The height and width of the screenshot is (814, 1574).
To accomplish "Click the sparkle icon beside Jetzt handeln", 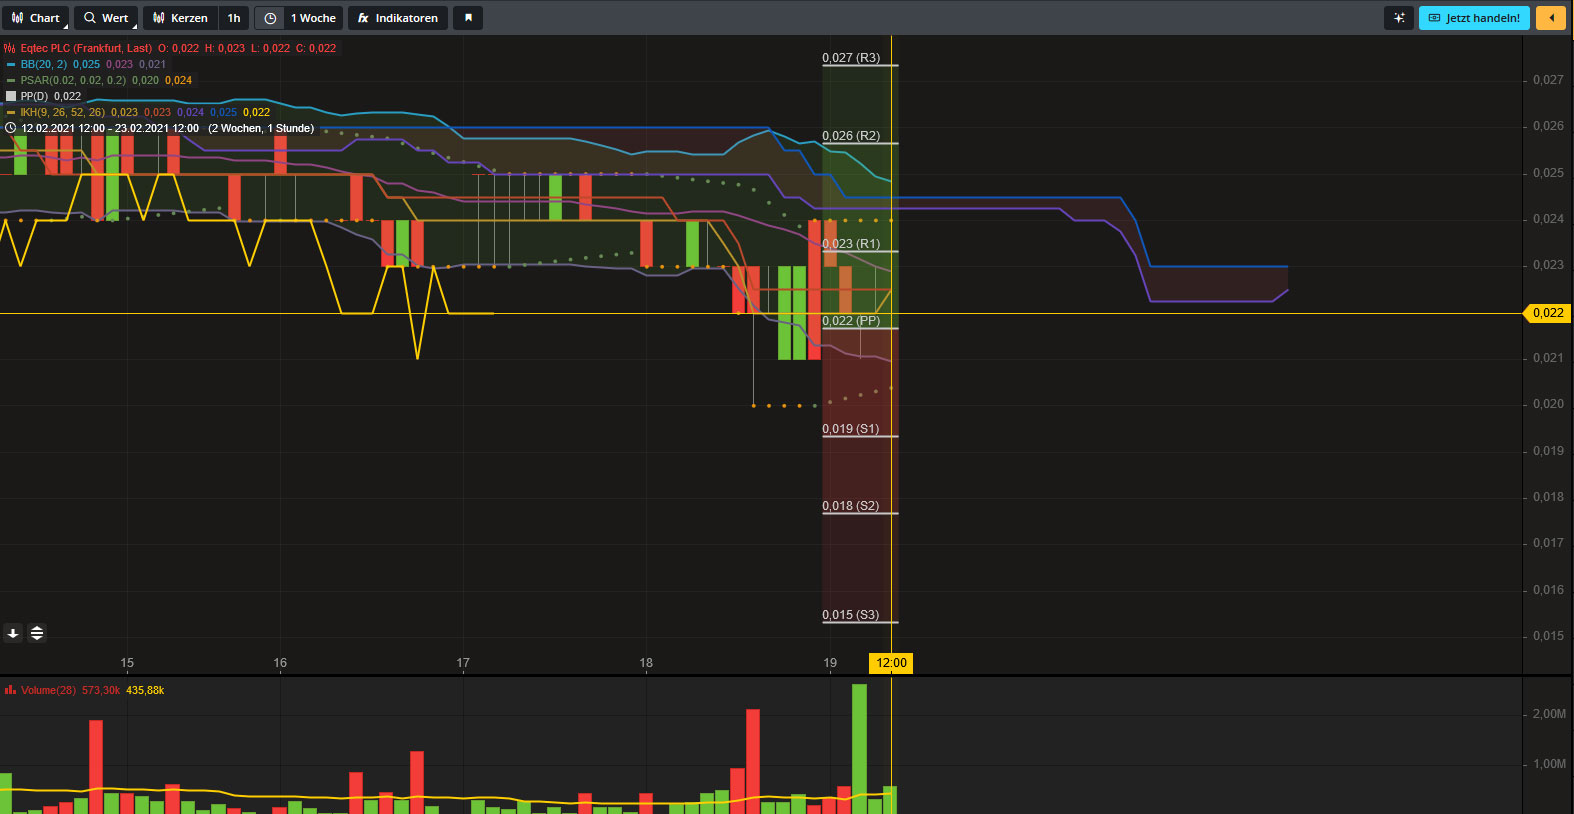I will (x=1398, y=18).
